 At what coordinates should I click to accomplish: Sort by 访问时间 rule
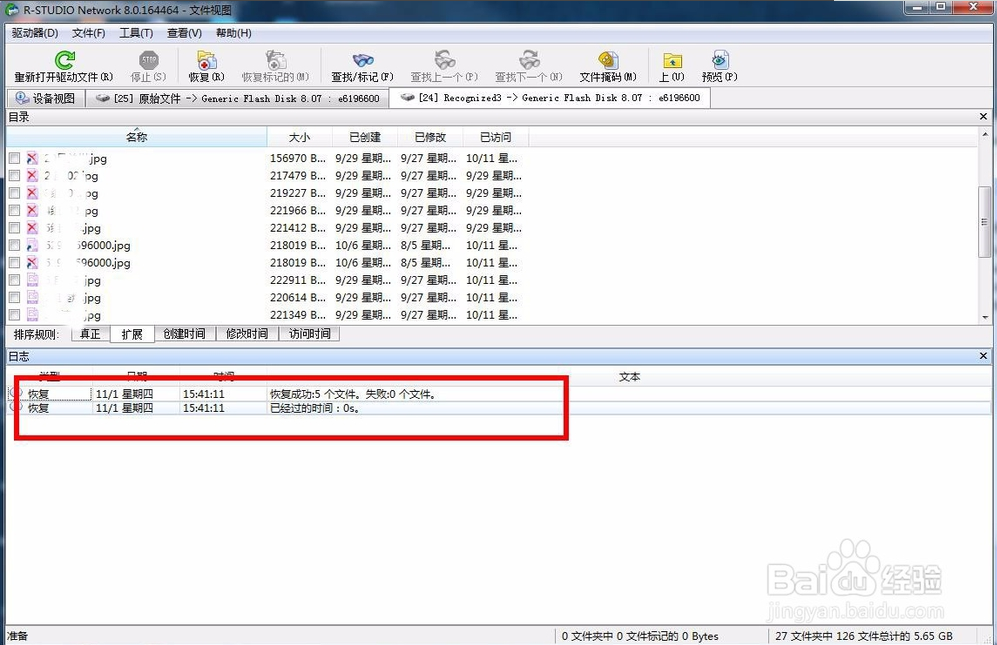click(x=310, y=334)
